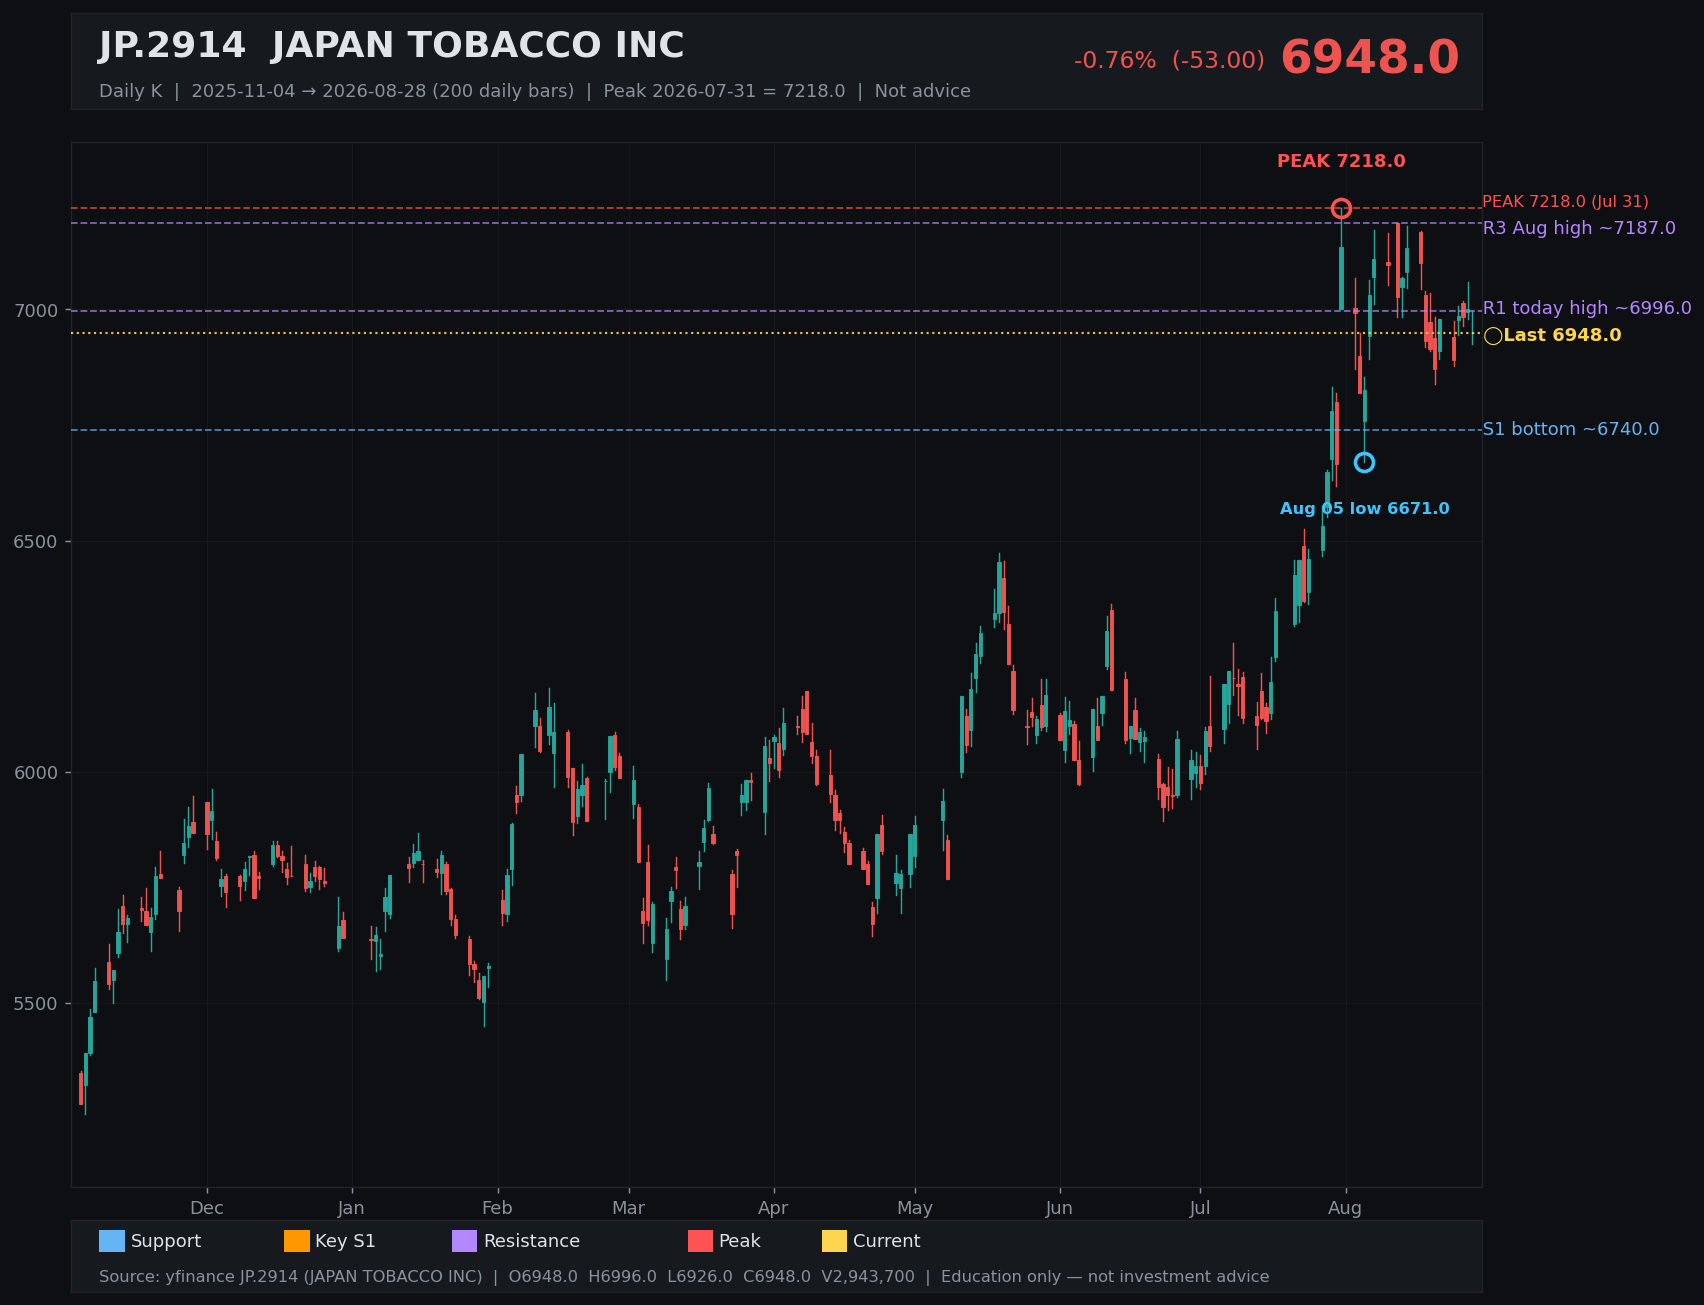The width and height of the screenshot is (1704, 1305).
Task: Click the purple Resistance legend color swatch
Action: point(465,1241)
